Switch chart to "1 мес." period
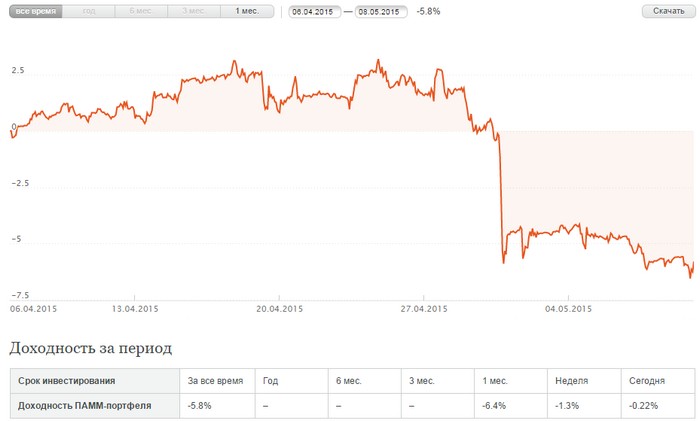 click(x=247, y=11)
